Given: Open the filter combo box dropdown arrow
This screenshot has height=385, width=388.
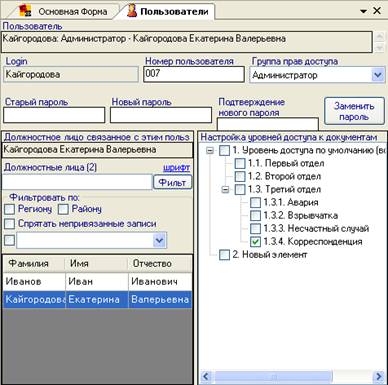Looking at the screenshot, I should click(x=160, y=240).
